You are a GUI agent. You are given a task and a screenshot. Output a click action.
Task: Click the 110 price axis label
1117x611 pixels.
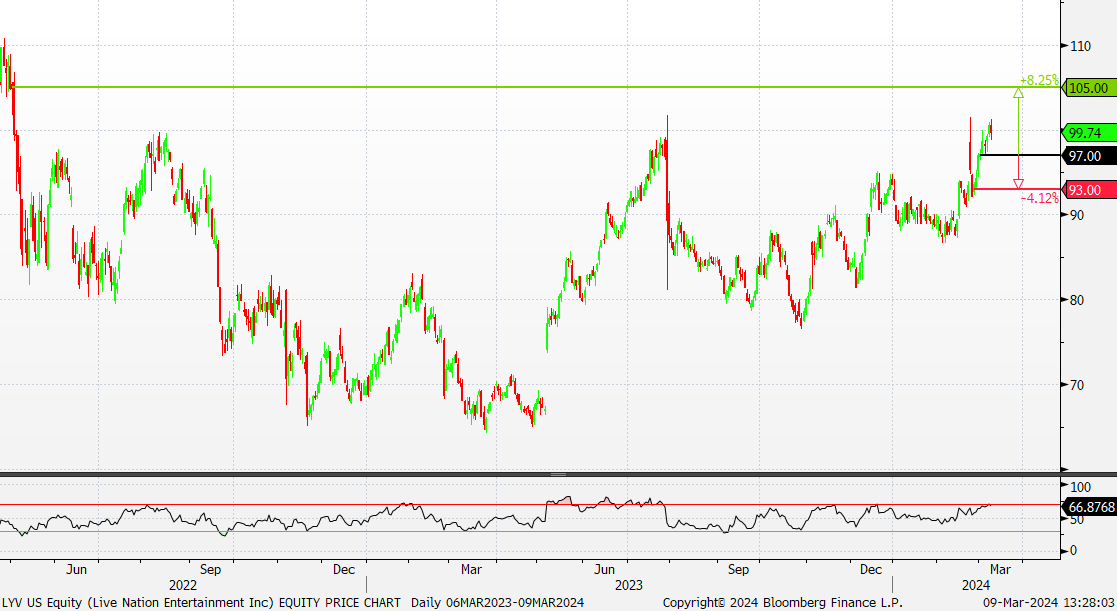[1080, 46]
